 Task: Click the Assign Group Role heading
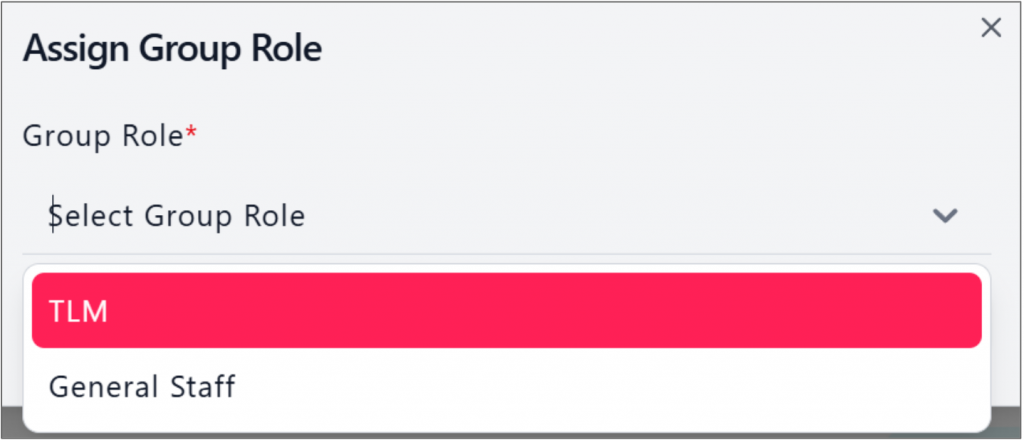[172, 49]
